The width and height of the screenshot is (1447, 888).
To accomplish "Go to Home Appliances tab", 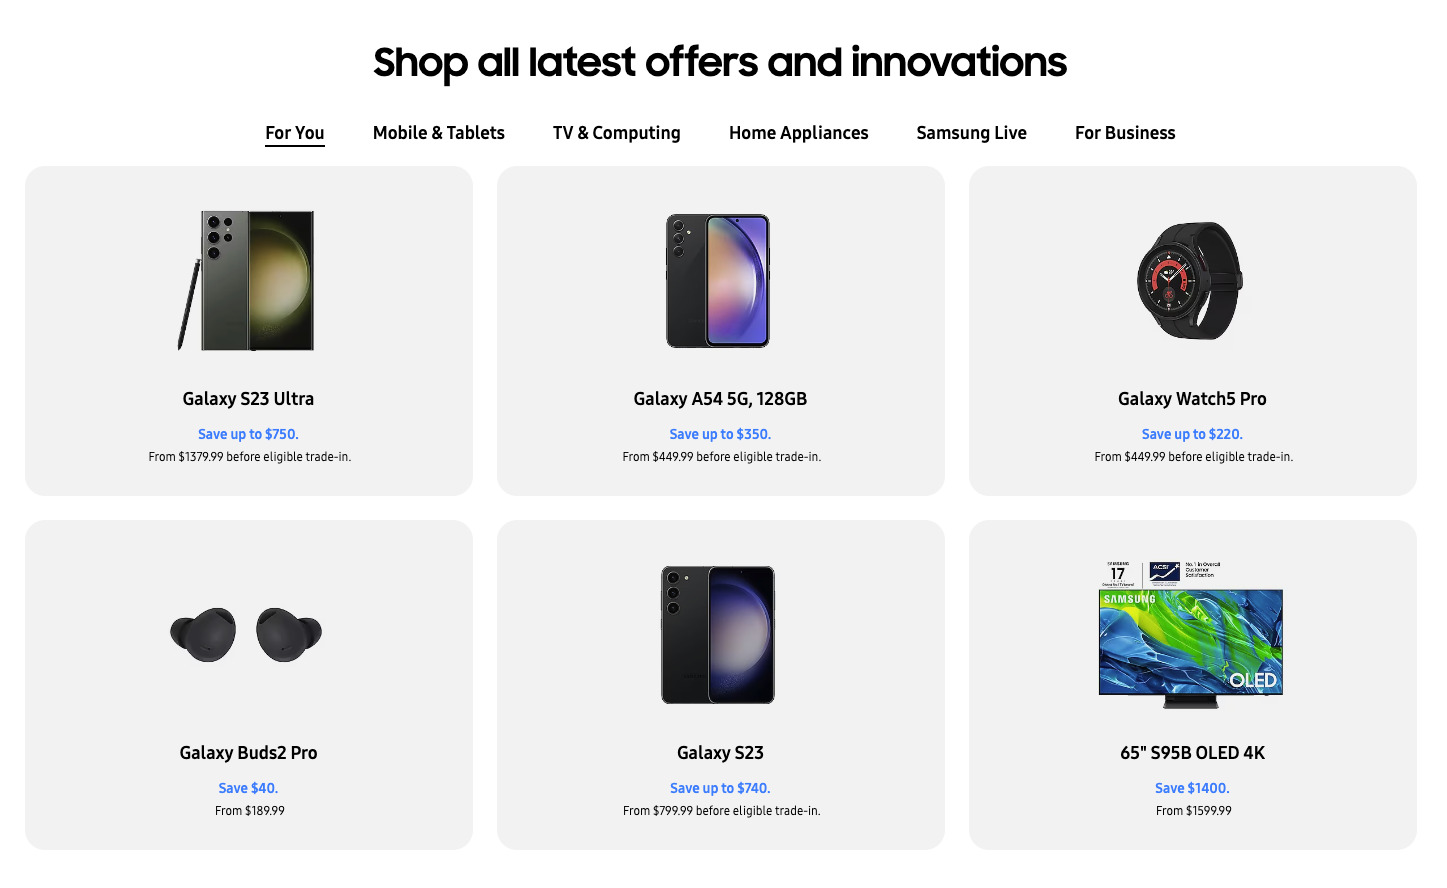I will point(798,133).
